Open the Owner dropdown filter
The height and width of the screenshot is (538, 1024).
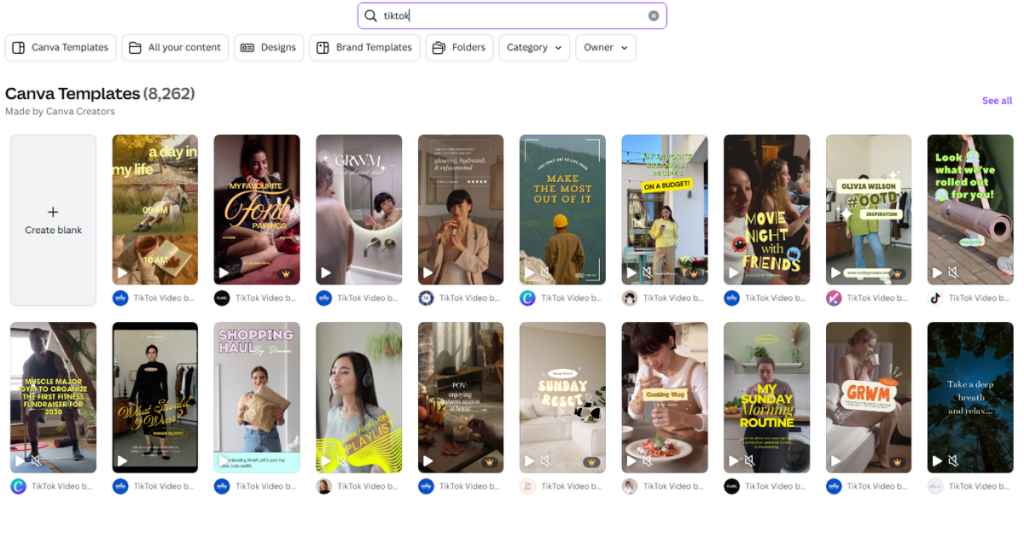605,48
